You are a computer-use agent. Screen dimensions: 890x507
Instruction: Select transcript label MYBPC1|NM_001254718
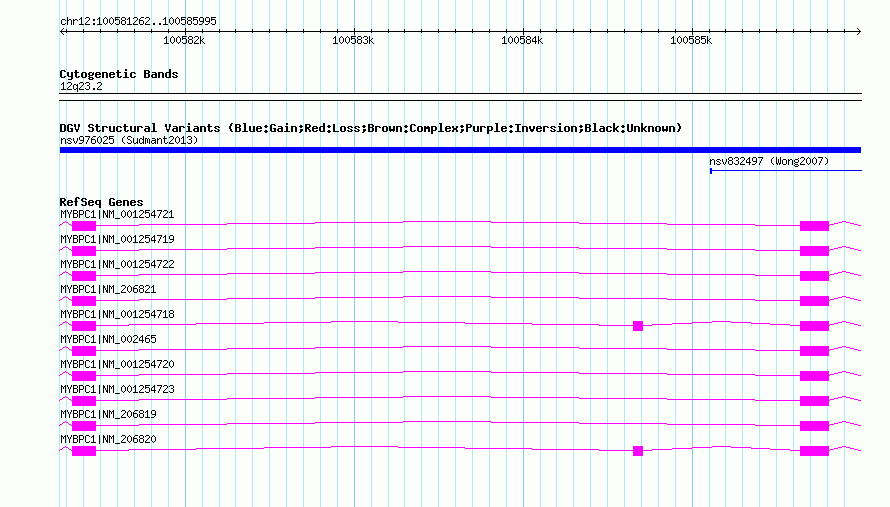117,315
